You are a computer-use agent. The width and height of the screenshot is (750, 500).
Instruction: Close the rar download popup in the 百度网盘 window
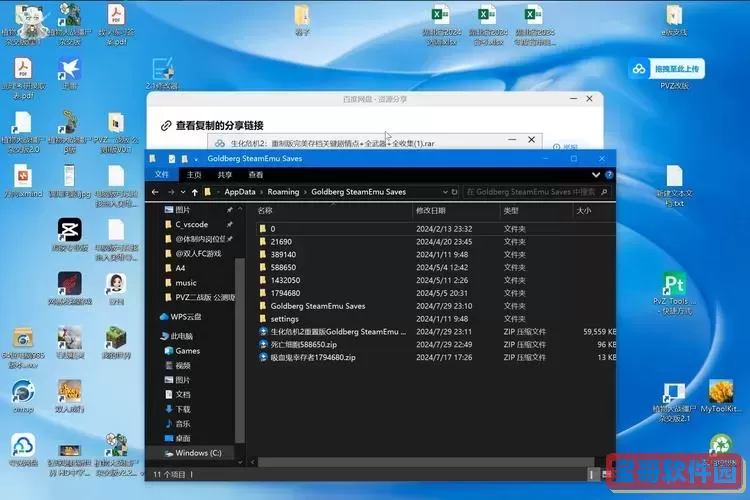tap(531, 140)
